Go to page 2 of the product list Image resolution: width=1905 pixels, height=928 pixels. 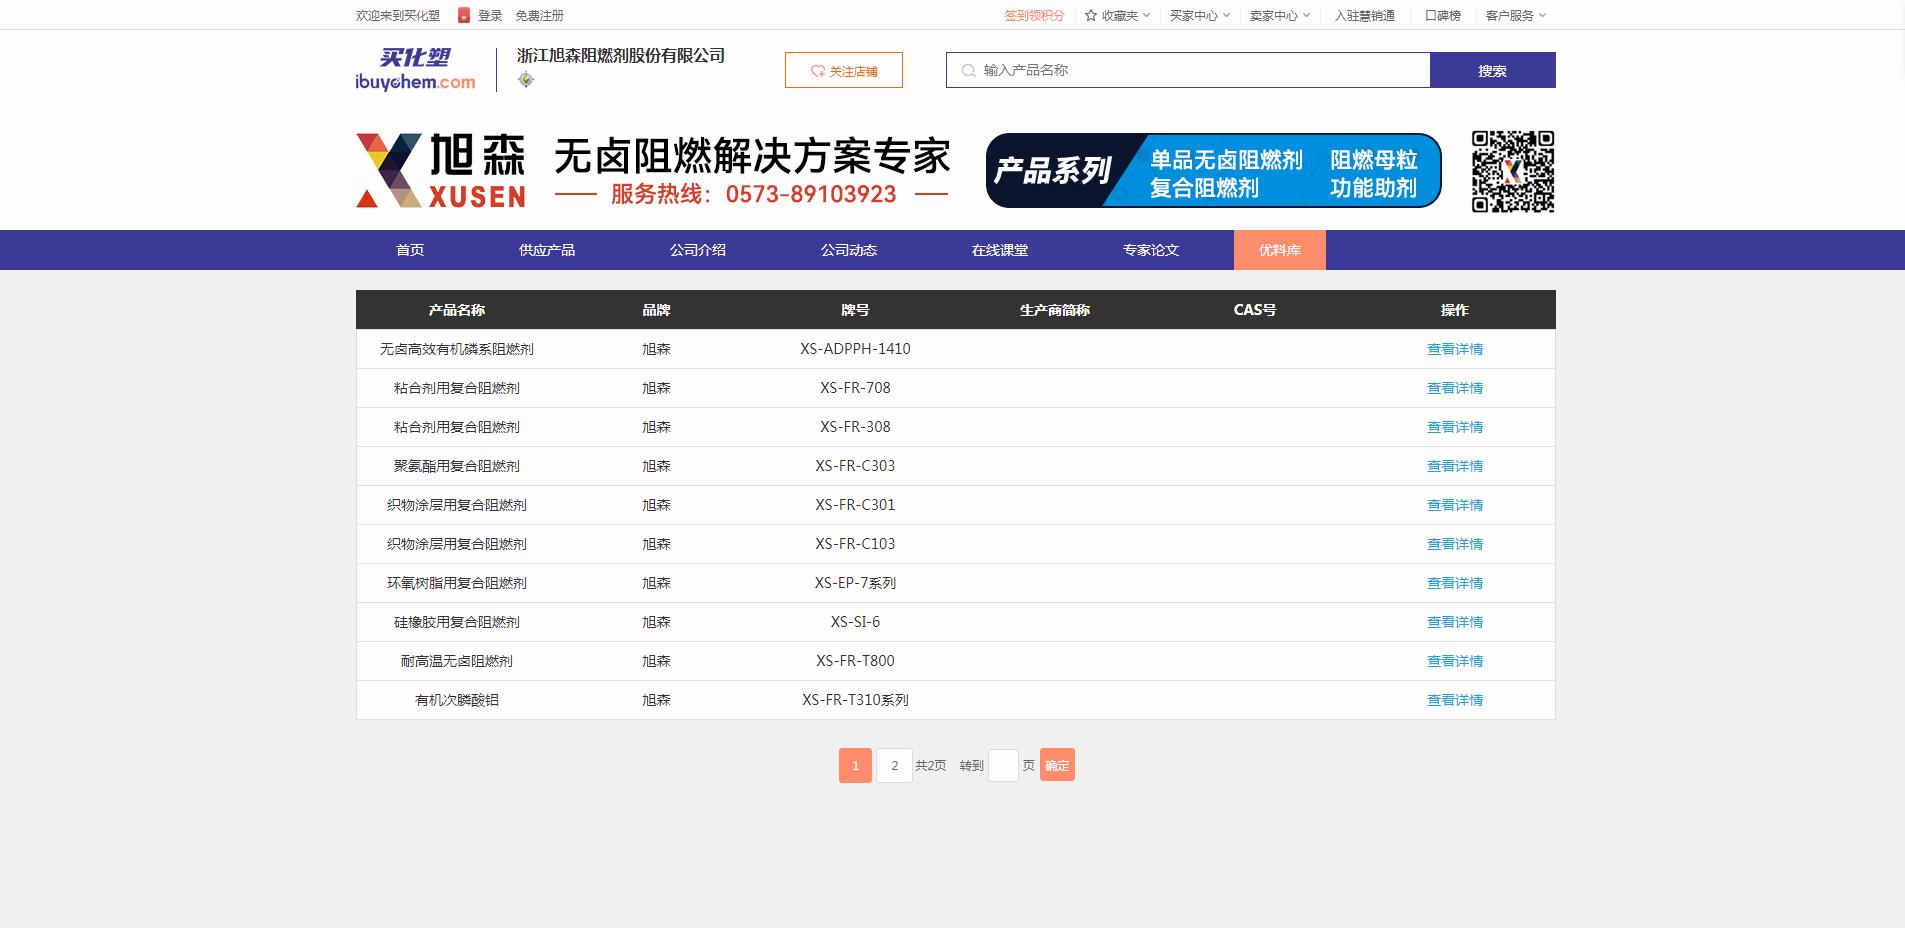[x=894, y=764]
